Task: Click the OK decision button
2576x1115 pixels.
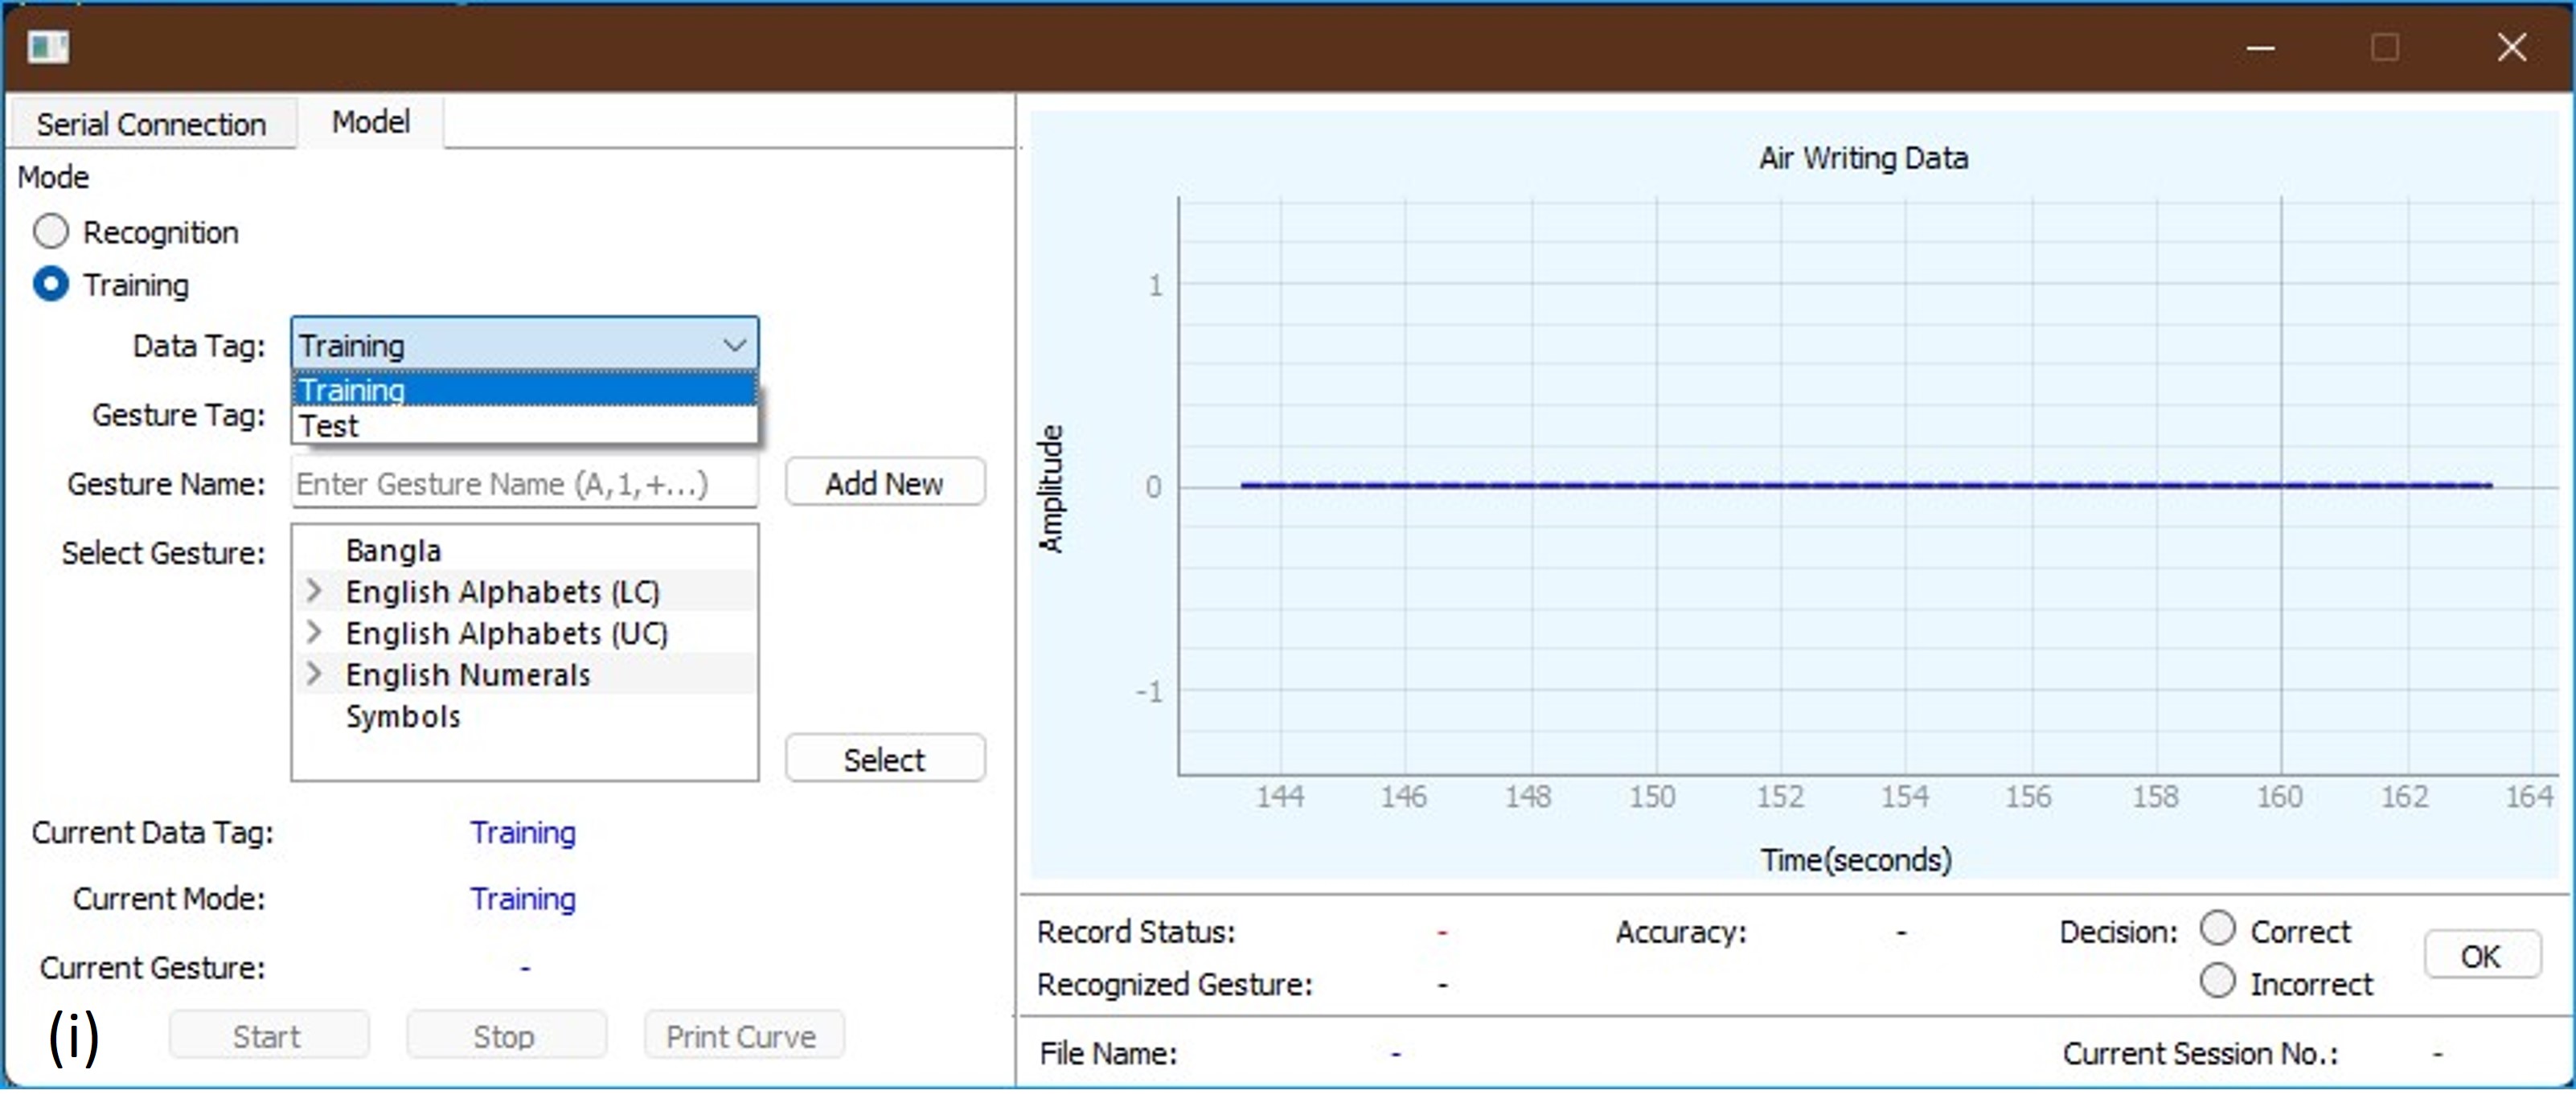Action: click(x=2480, y=956)
